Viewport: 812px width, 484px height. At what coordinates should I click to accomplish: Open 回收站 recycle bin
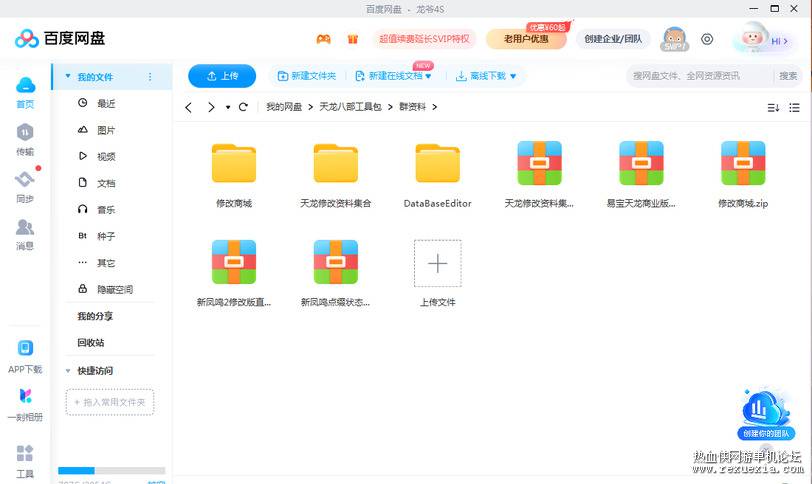pos(91,343)
